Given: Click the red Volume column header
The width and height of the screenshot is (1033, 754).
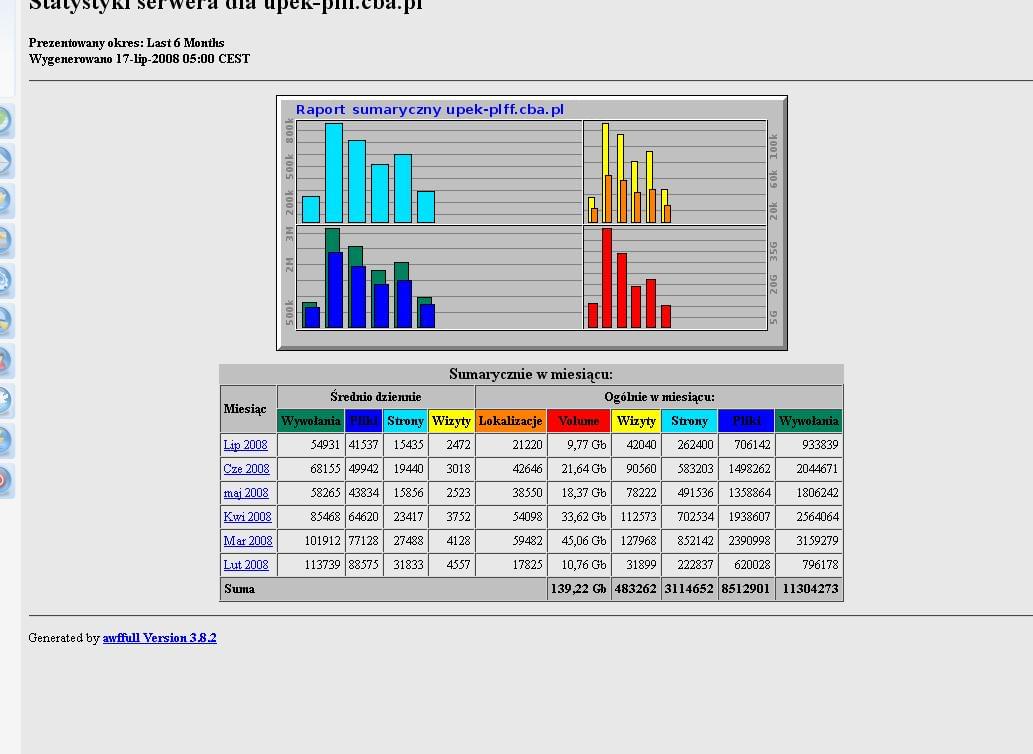Looking at the screenshot, I should coord(578,421).
